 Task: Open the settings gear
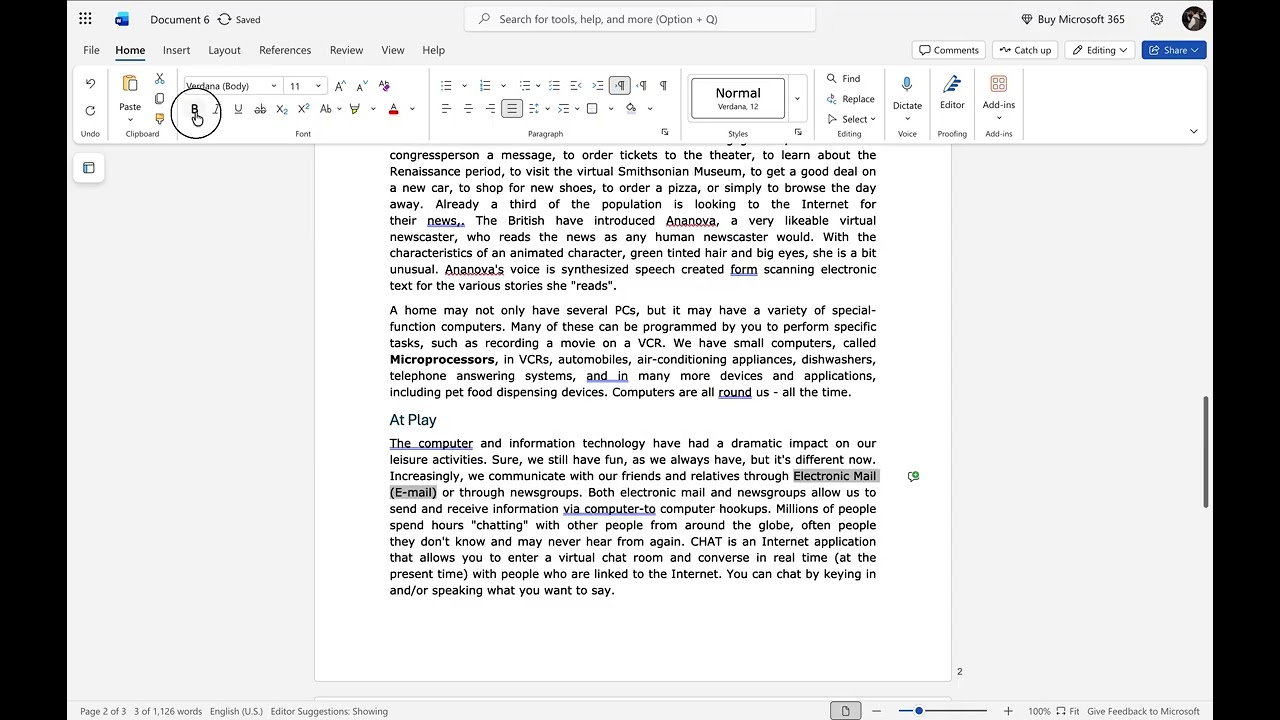pyautogui.click(x=1157, y=19)
